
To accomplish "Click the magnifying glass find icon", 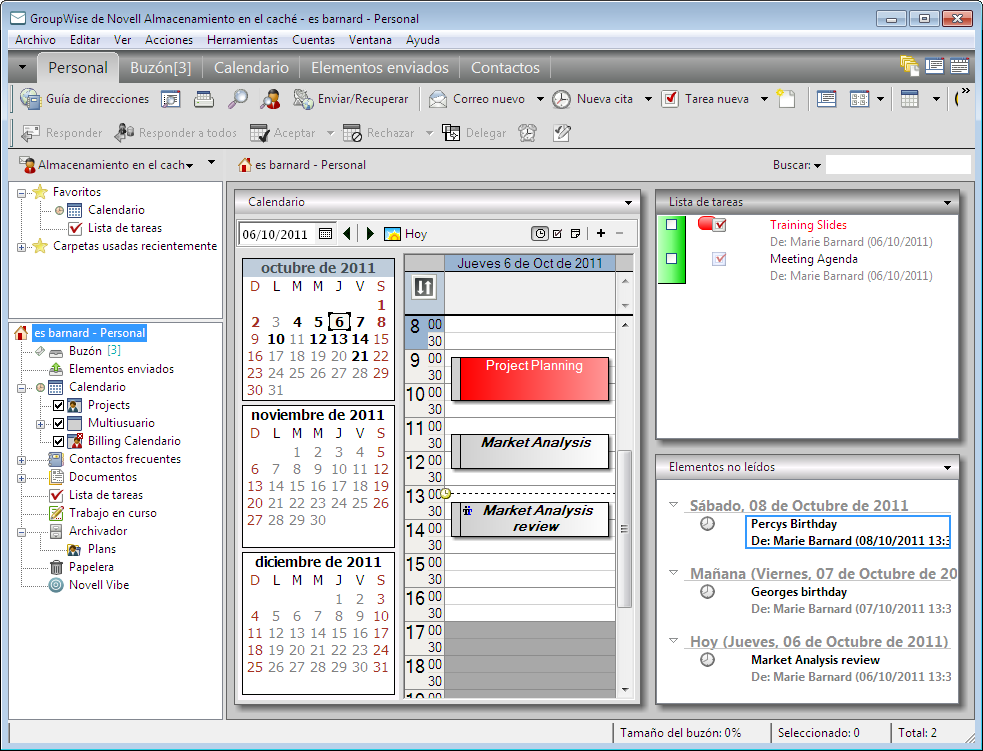I will point(237,99).
